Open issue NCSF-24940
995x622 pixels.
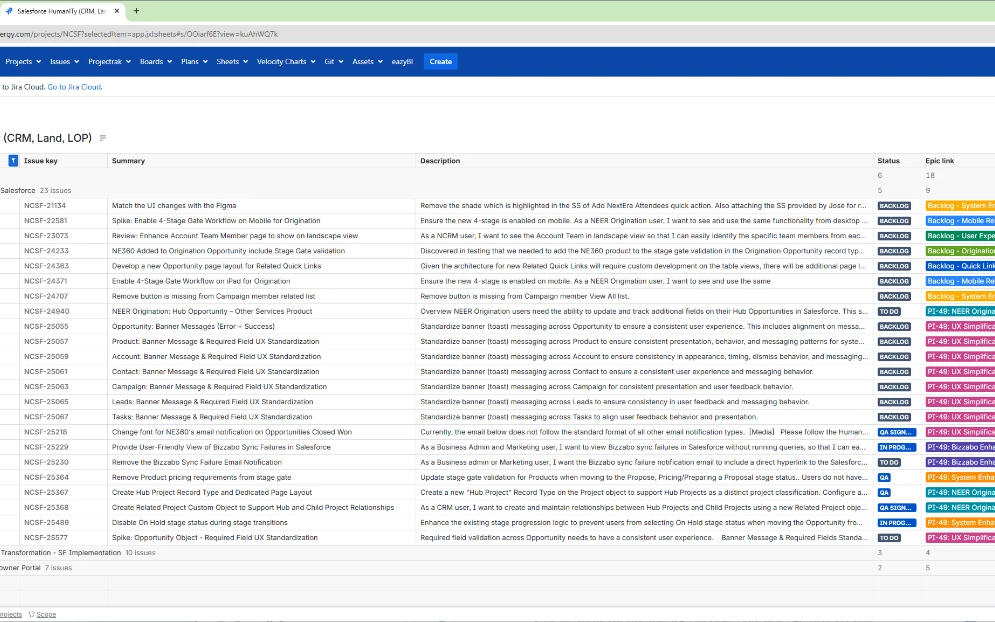tap(46, 312)
